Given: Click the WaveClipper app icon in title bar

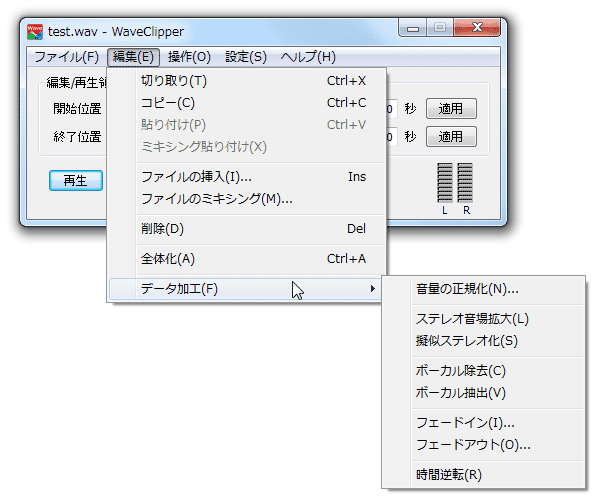Looking at the screenshot, I should [35, 32].
